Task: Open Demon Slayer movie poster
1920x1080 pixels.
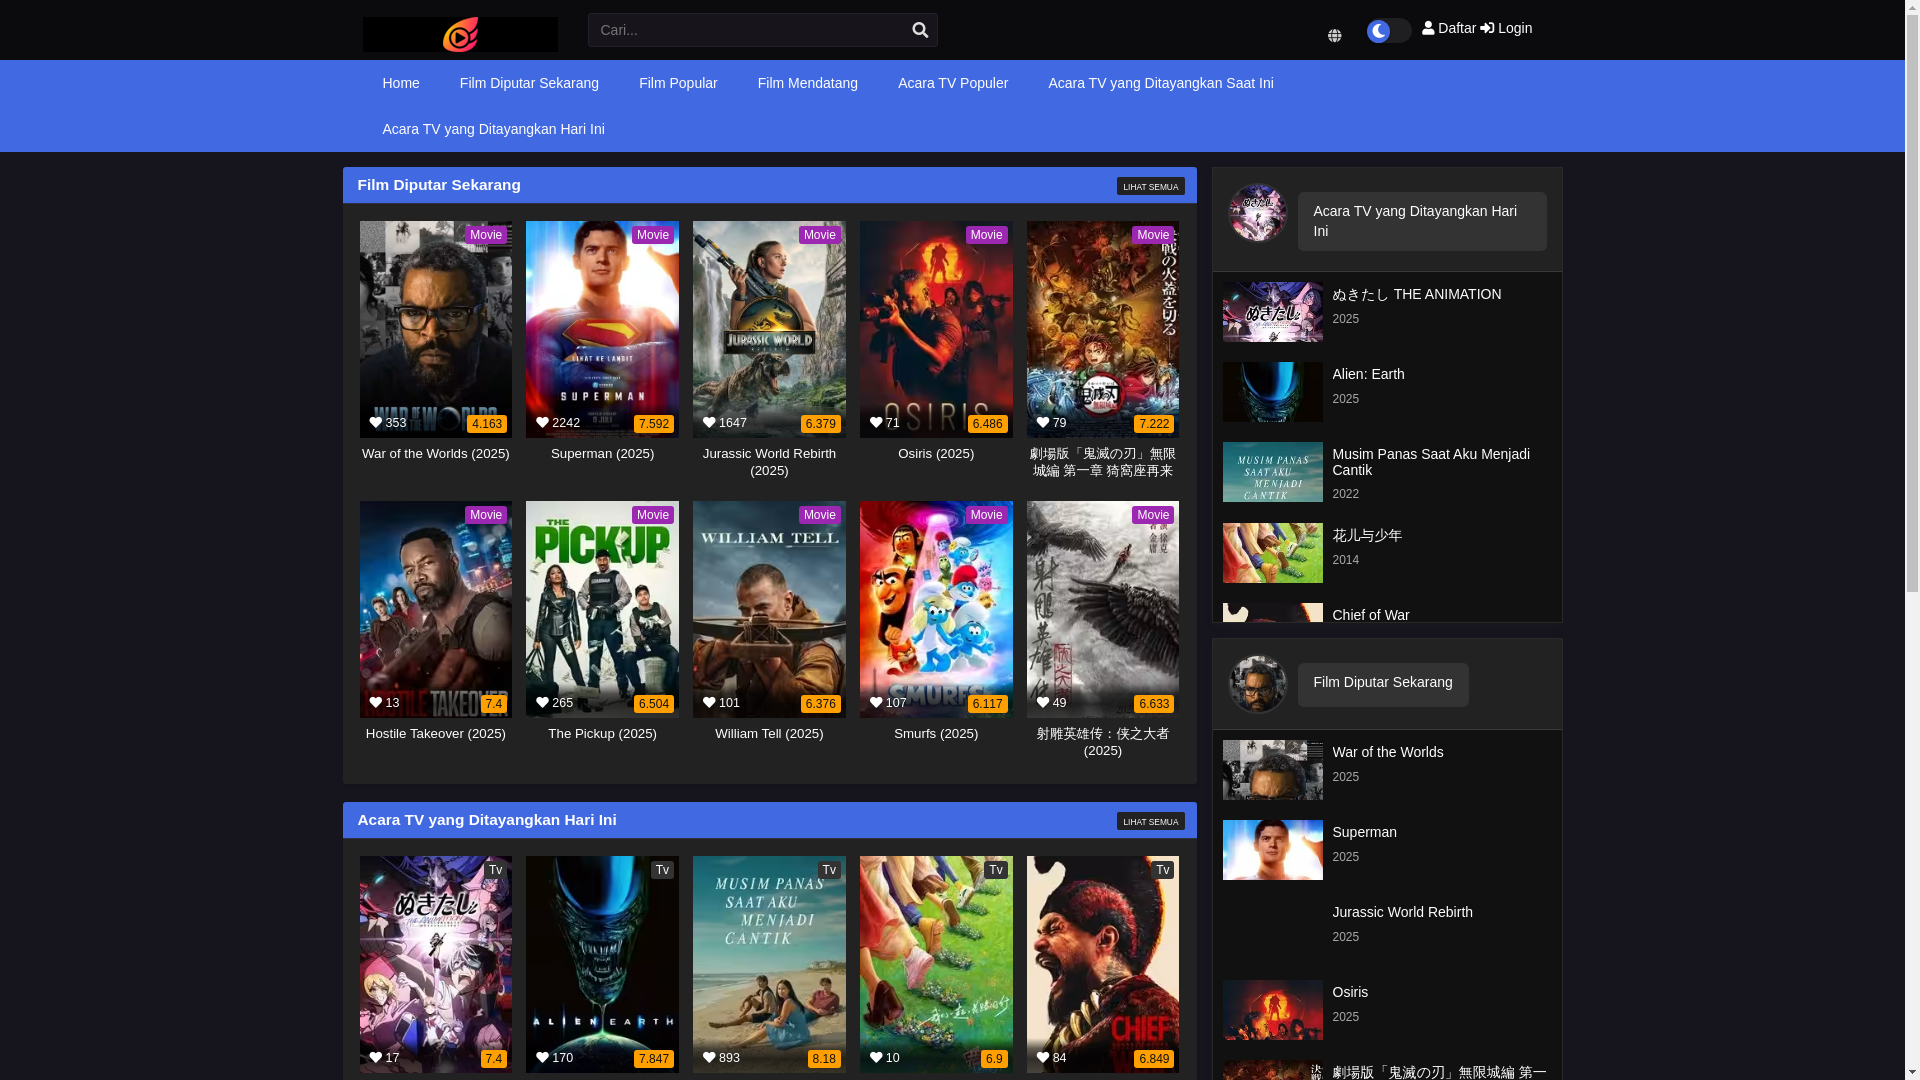Action: [x=1103, y=329]
